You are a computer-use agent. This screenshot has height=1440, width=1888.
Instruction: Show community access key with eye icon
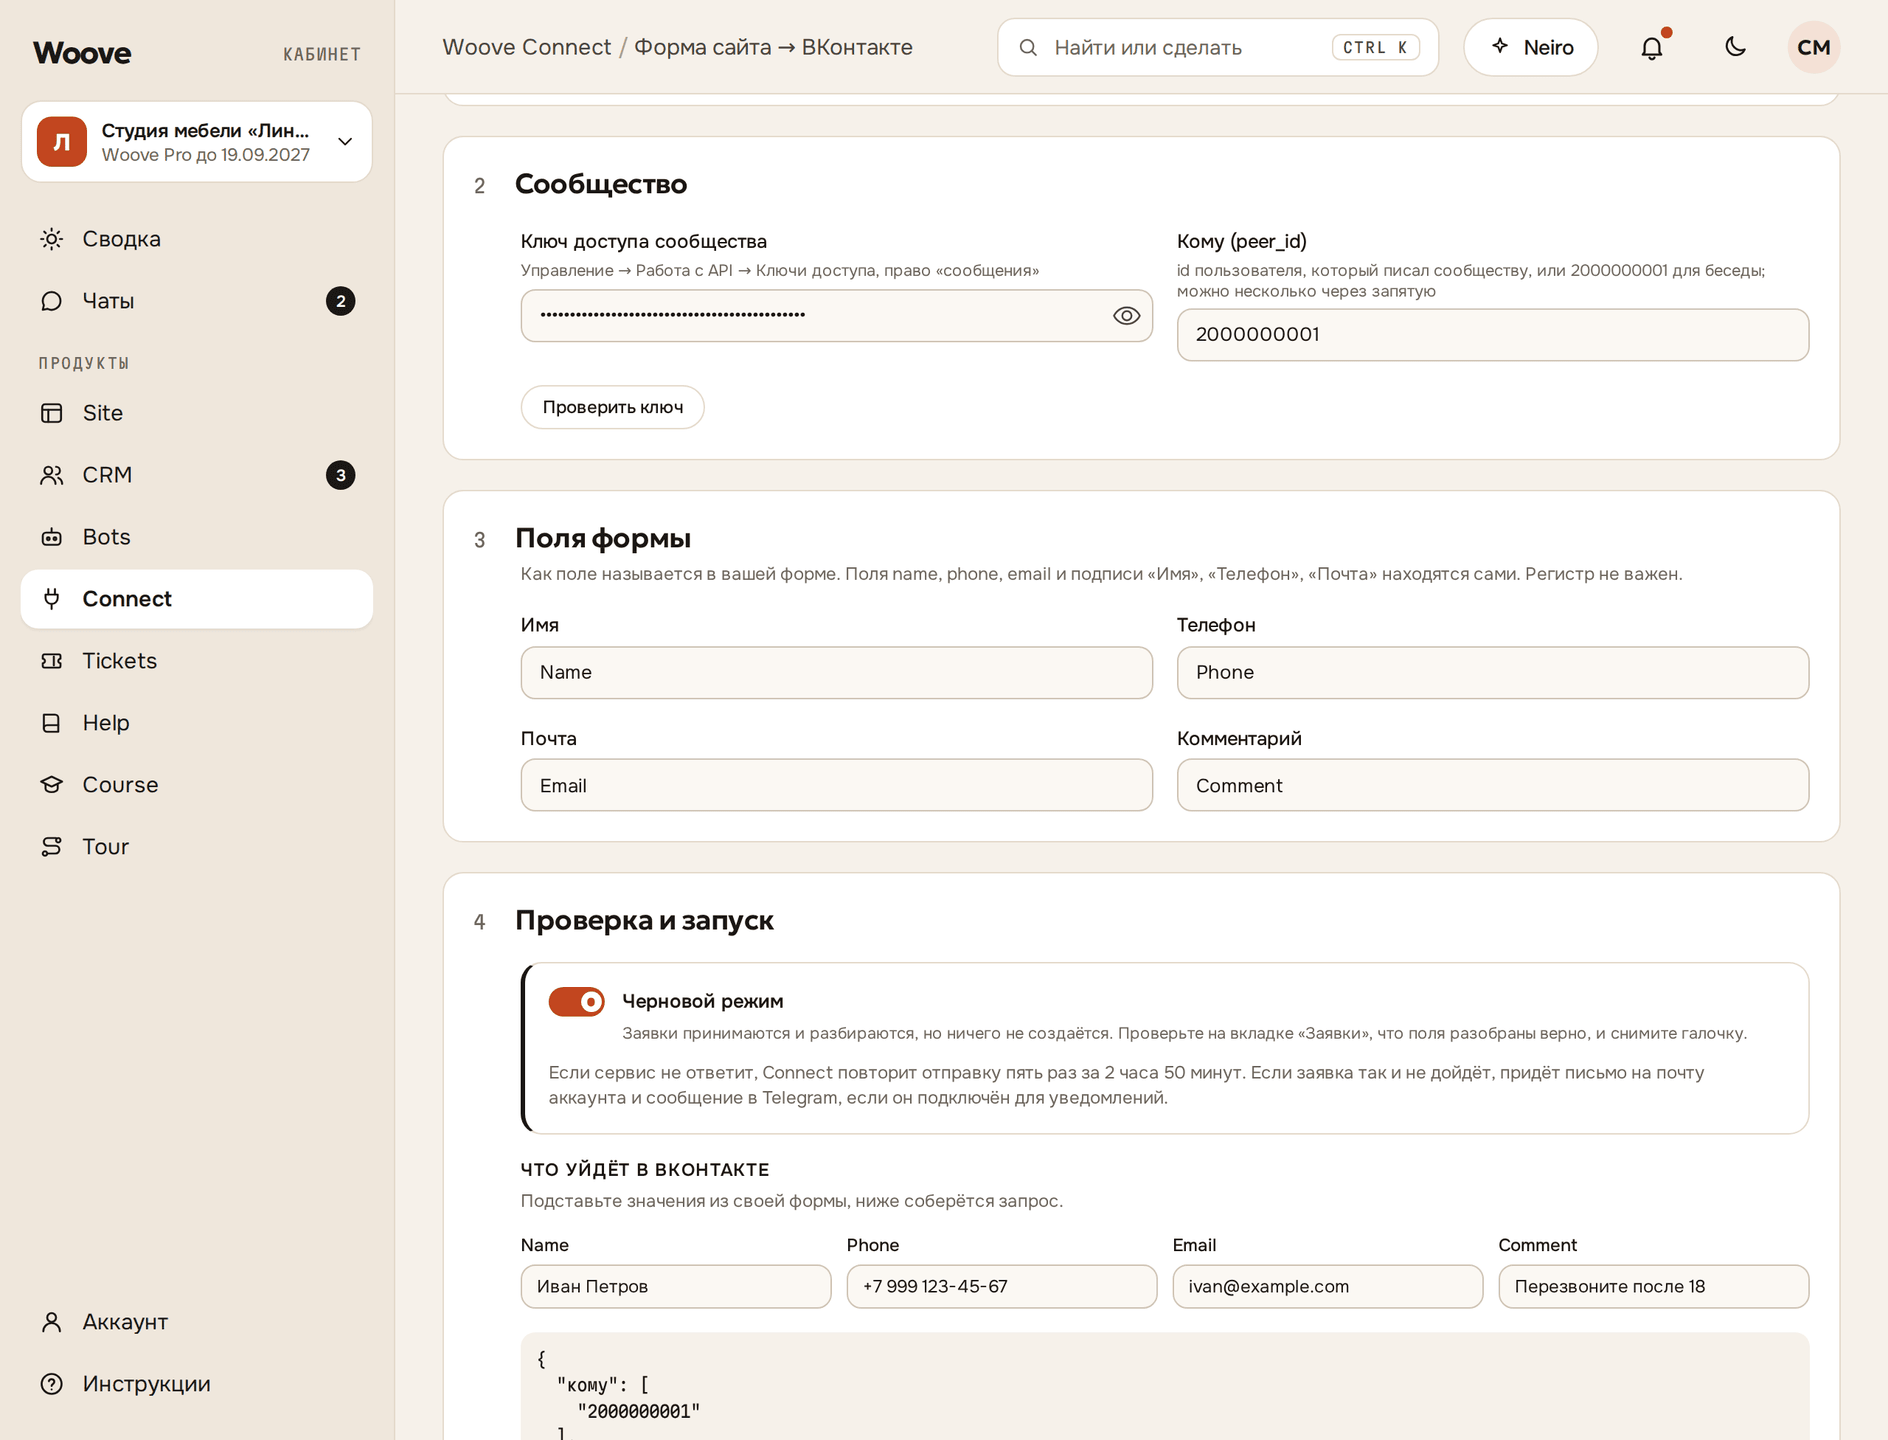(1126, 316)
